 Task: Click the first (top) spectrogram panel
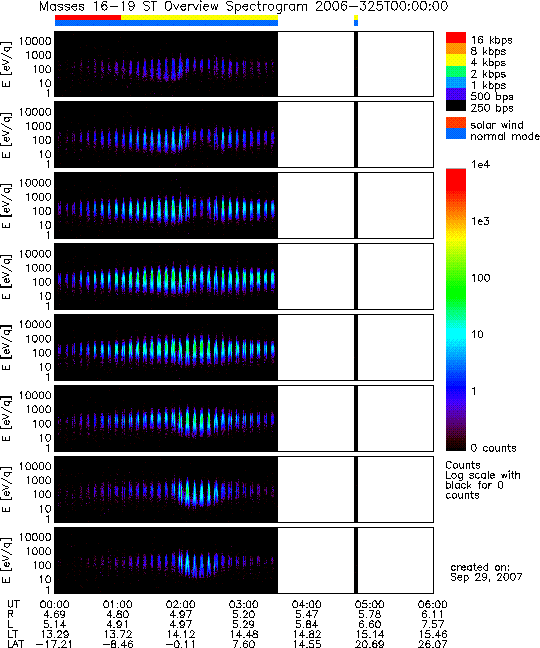coord(244,64)
